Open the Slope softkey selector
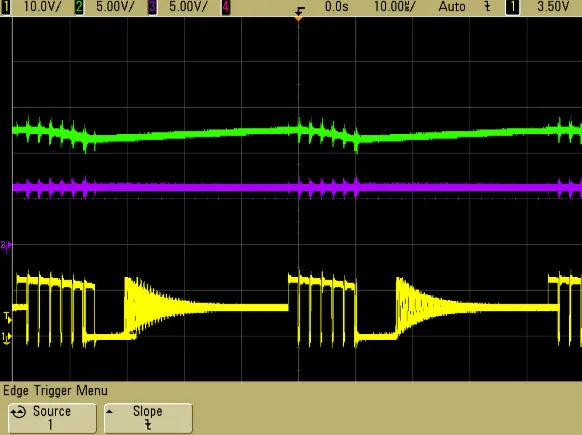Viewport: 582px width, 435px height. pyautogui.click(x=148, y=418)
